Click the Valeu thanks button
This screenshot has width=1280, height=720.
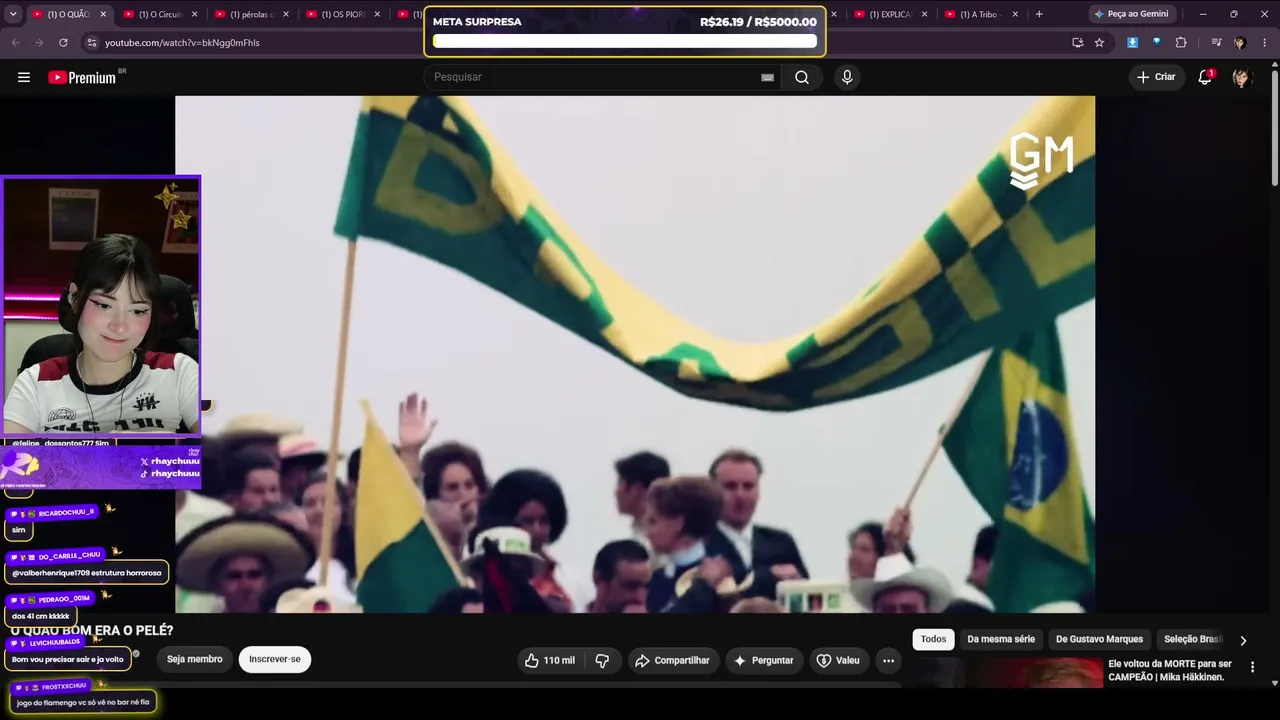point(838,660)
